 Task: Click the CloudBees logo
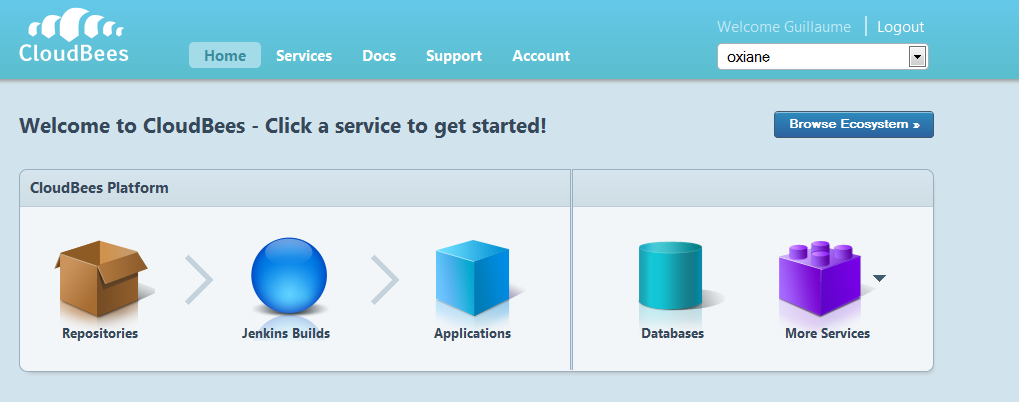click(74, 39)
